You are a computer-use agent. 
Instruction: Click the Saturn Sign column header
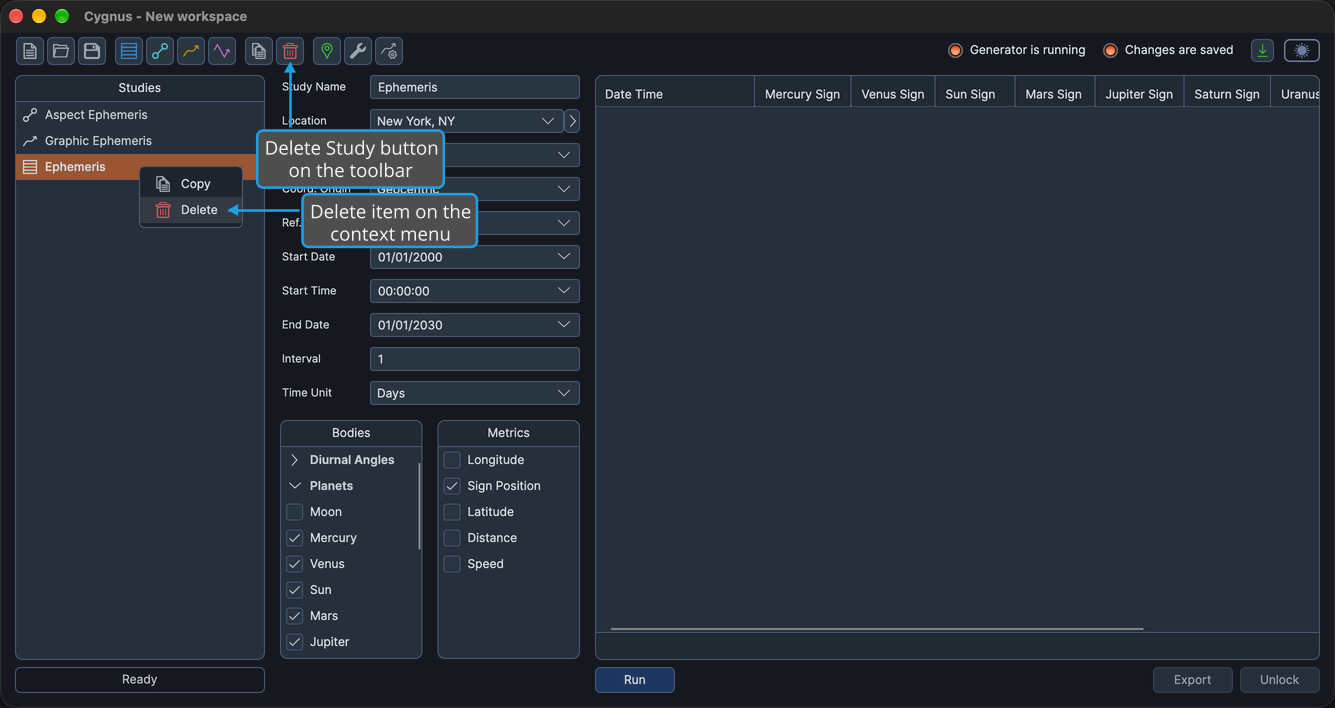click(x=1227, y=94)
